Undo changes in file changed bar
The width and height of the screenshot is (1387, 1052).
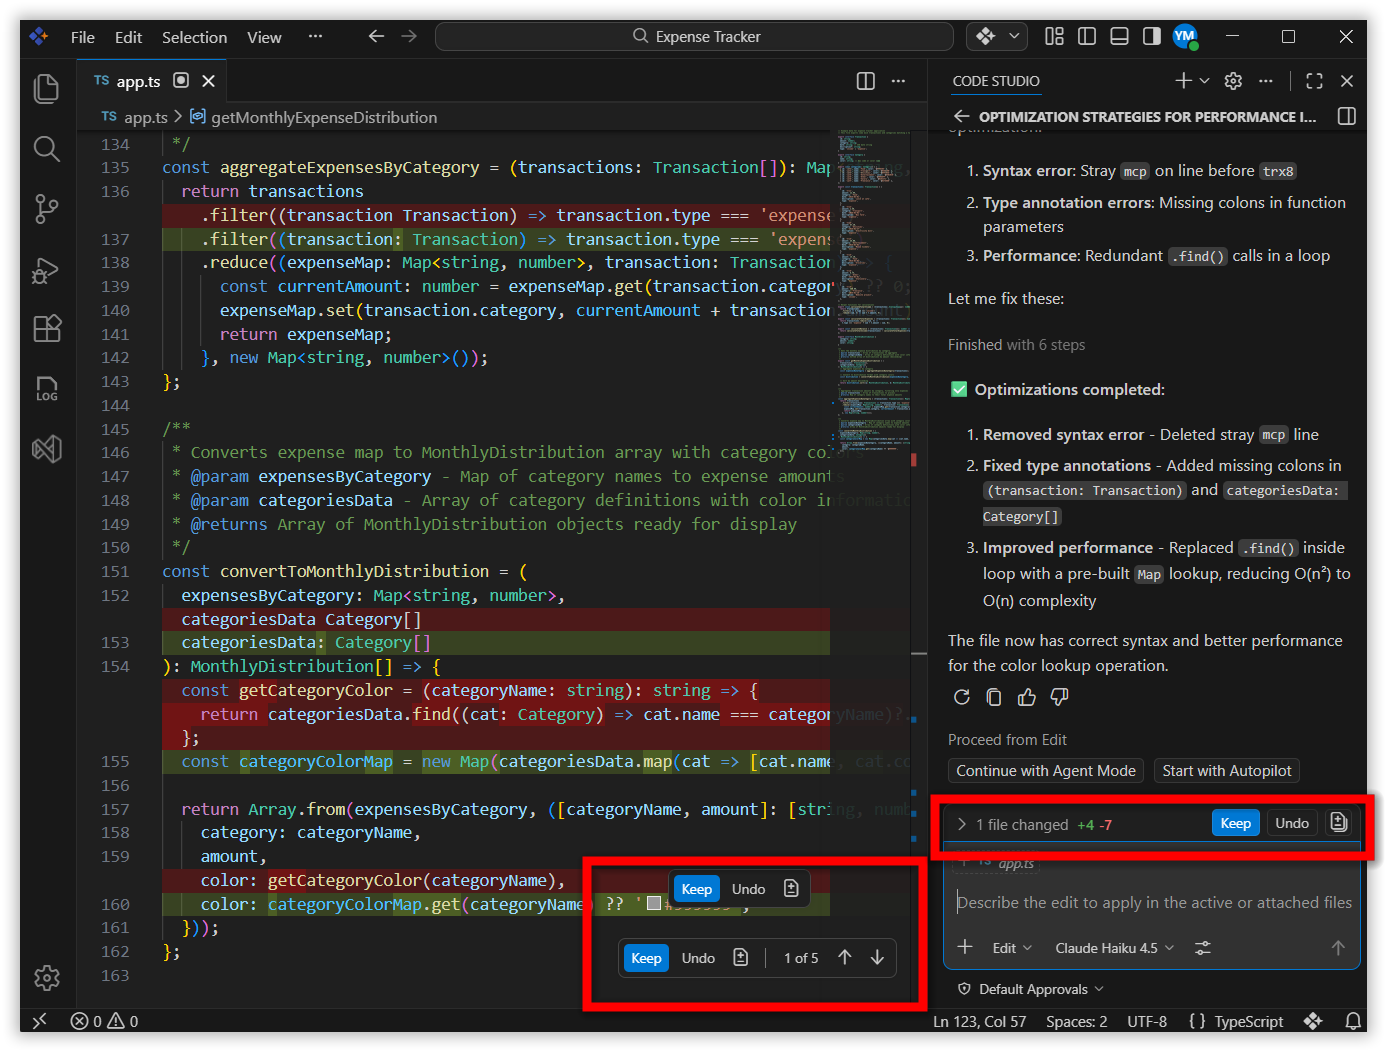pos(1292,823)
